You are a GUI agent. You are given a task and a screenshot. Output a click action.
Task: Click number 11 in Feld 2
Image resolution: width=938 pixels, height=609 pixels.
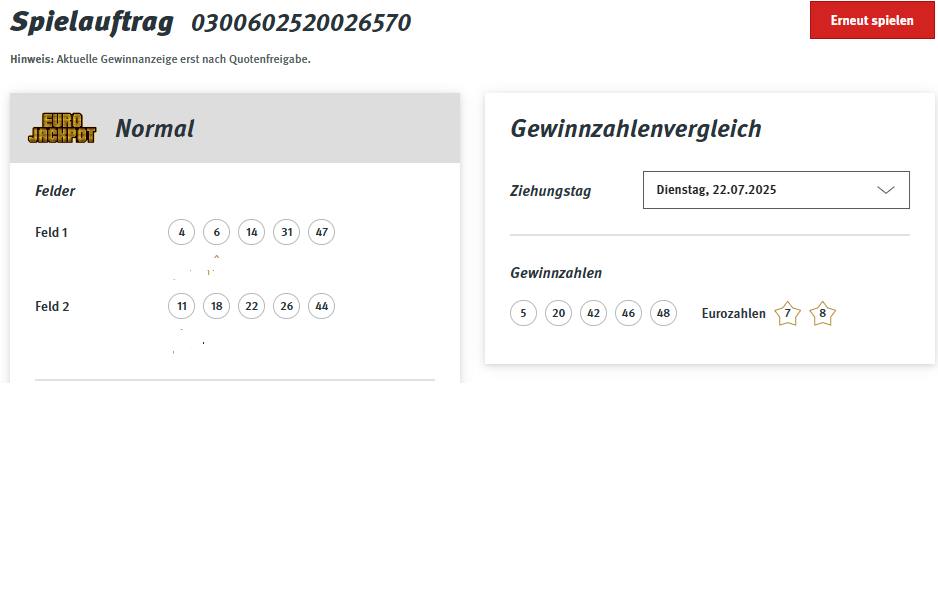coord(181,307)
